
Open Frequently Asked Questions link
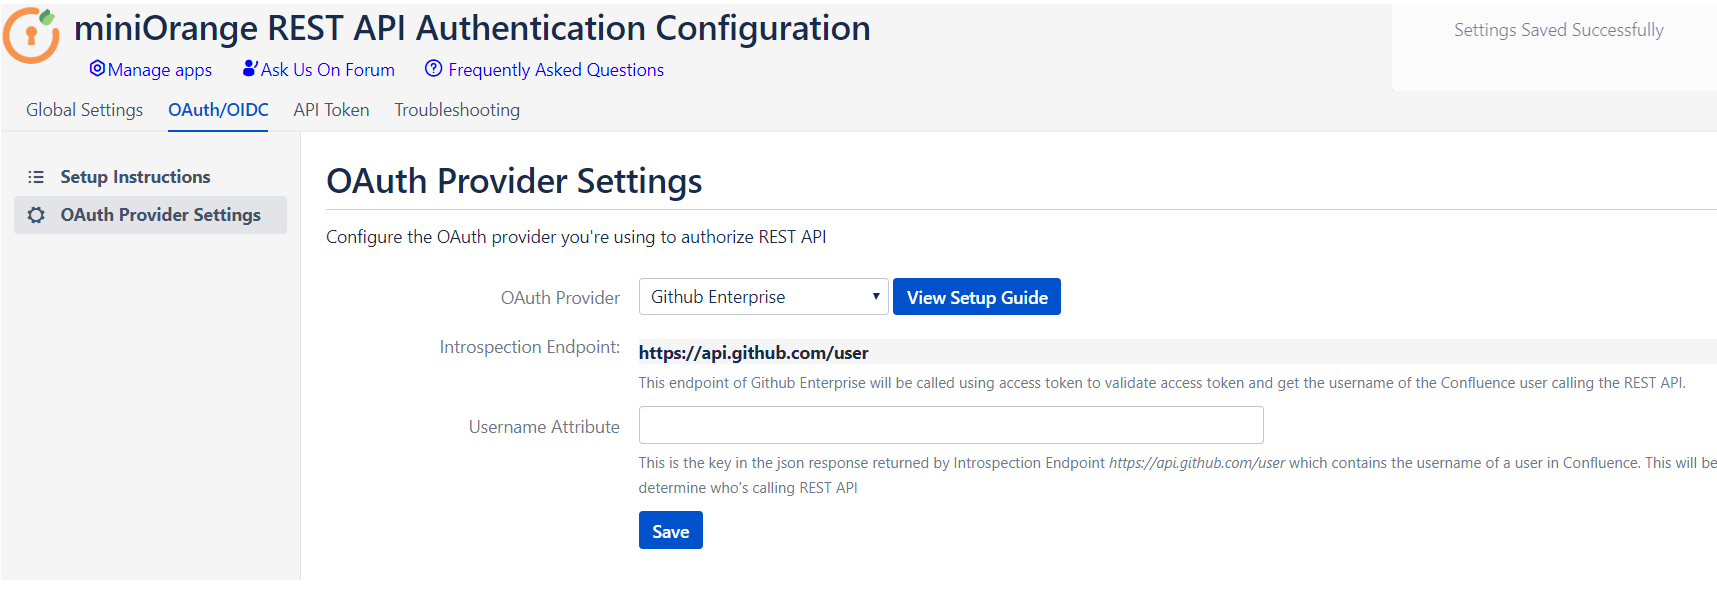(556, 70)
